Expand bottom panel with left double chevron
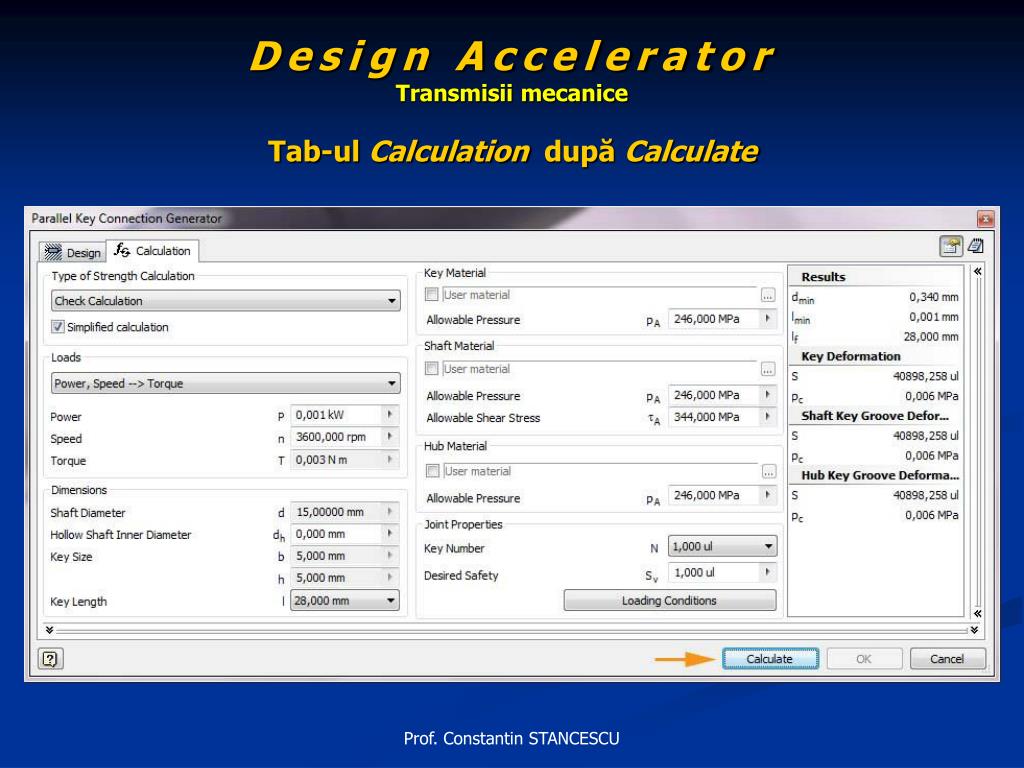Screen dimensions: 1024x768 [50, 630]
